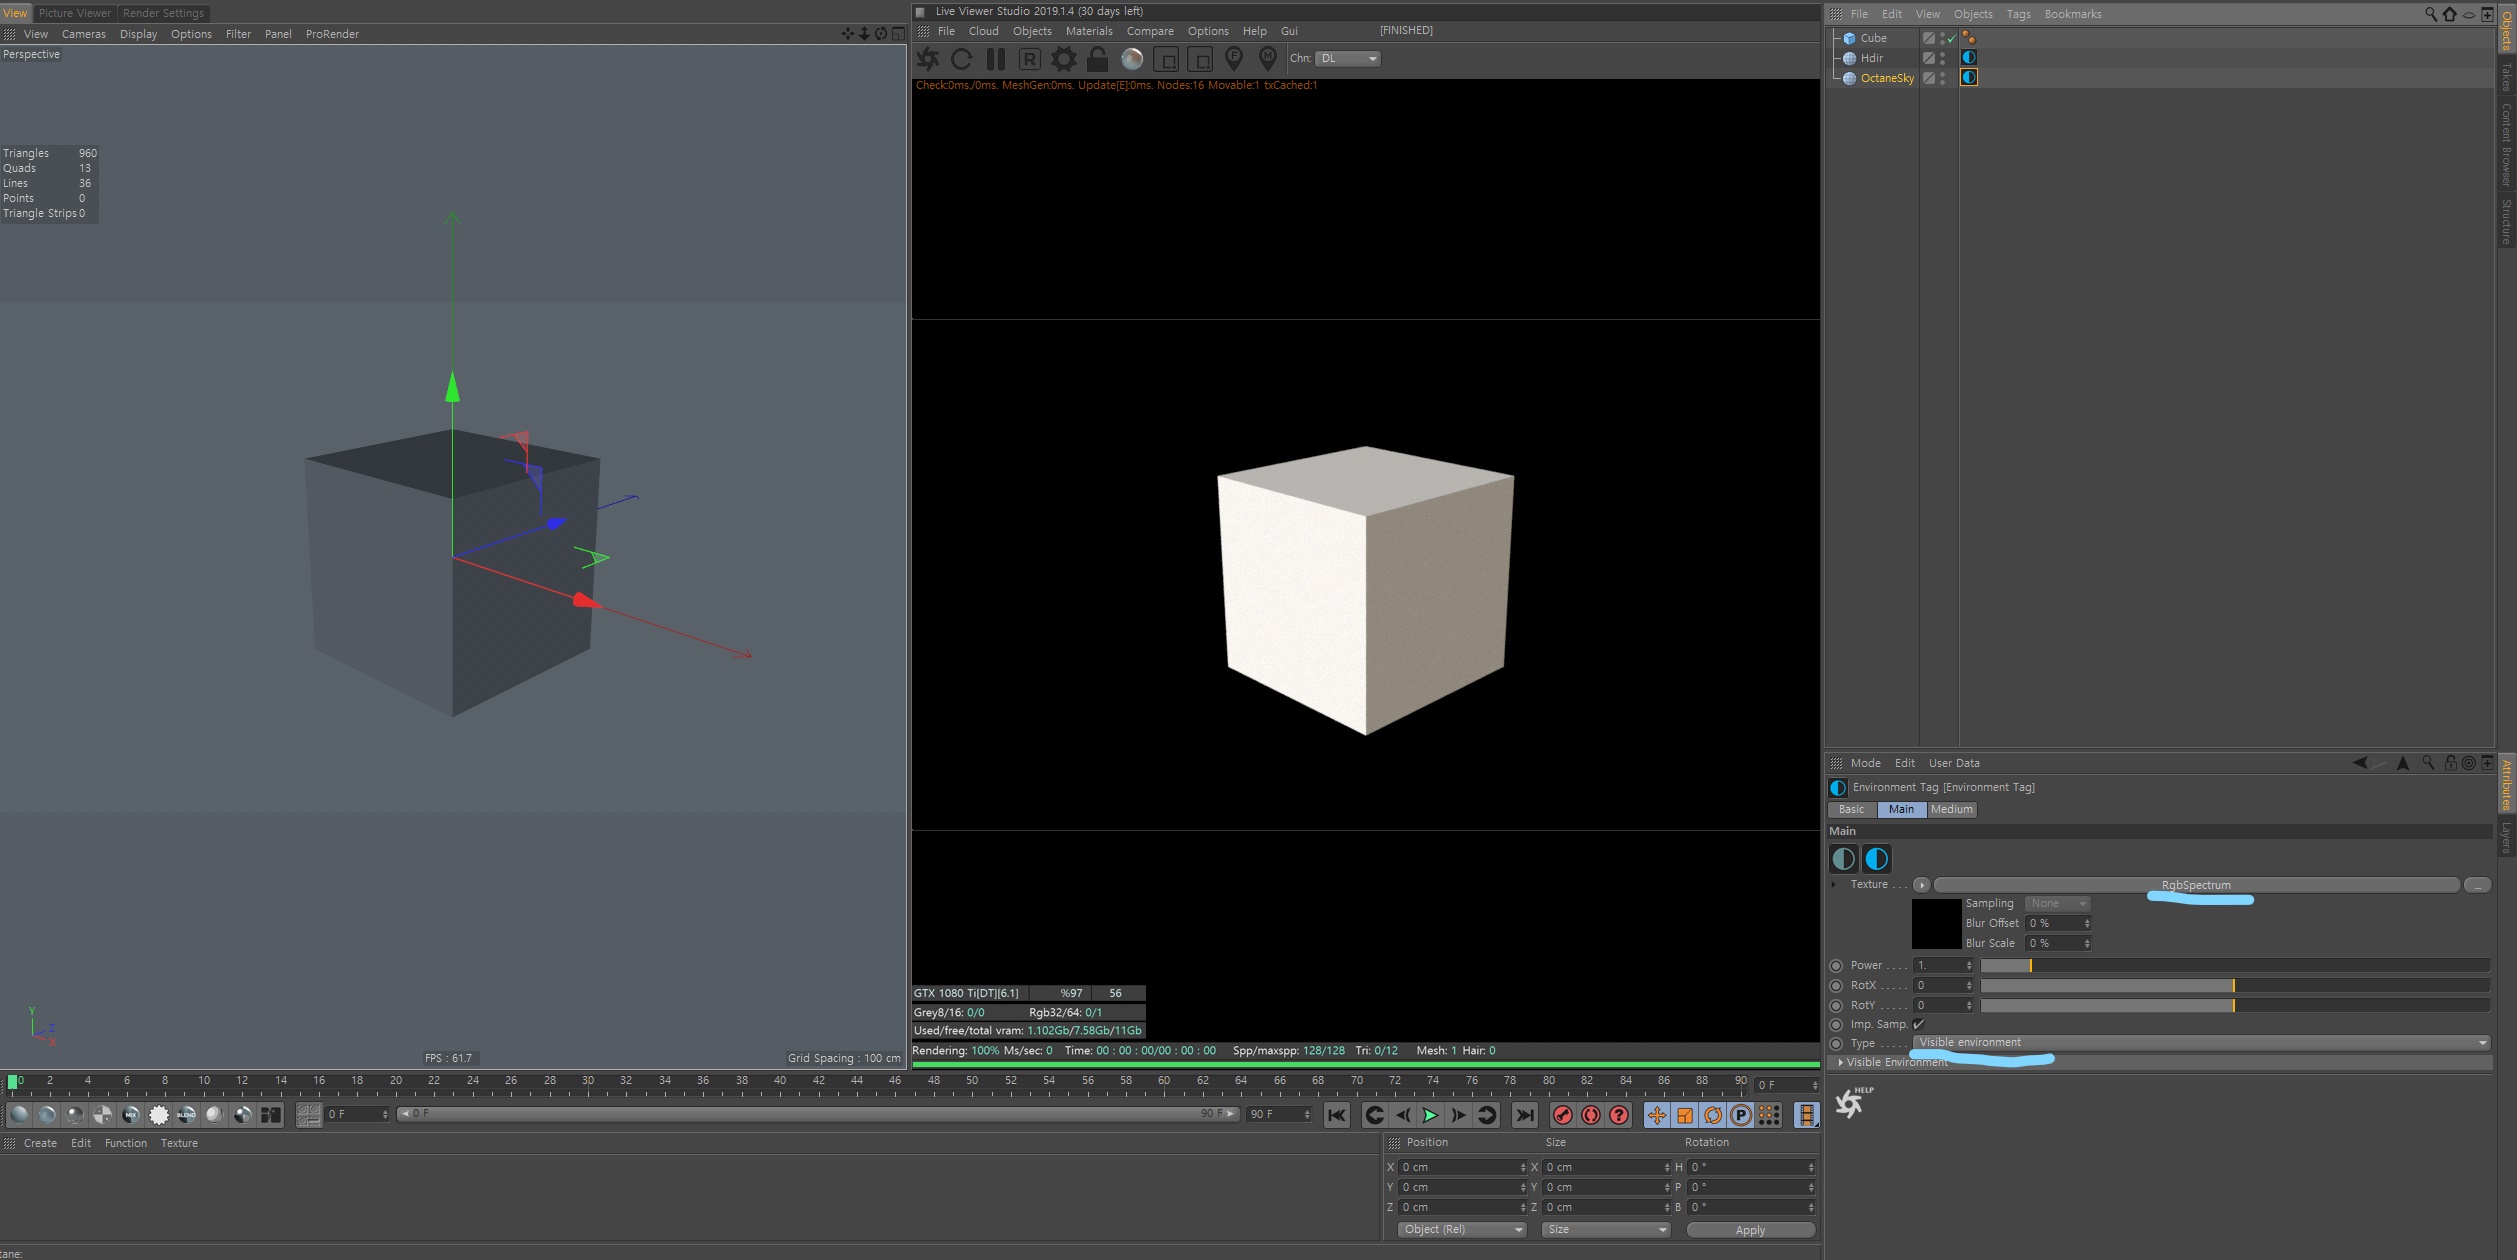Click the record active objects keyframe icon

tap(1562, 1115)
